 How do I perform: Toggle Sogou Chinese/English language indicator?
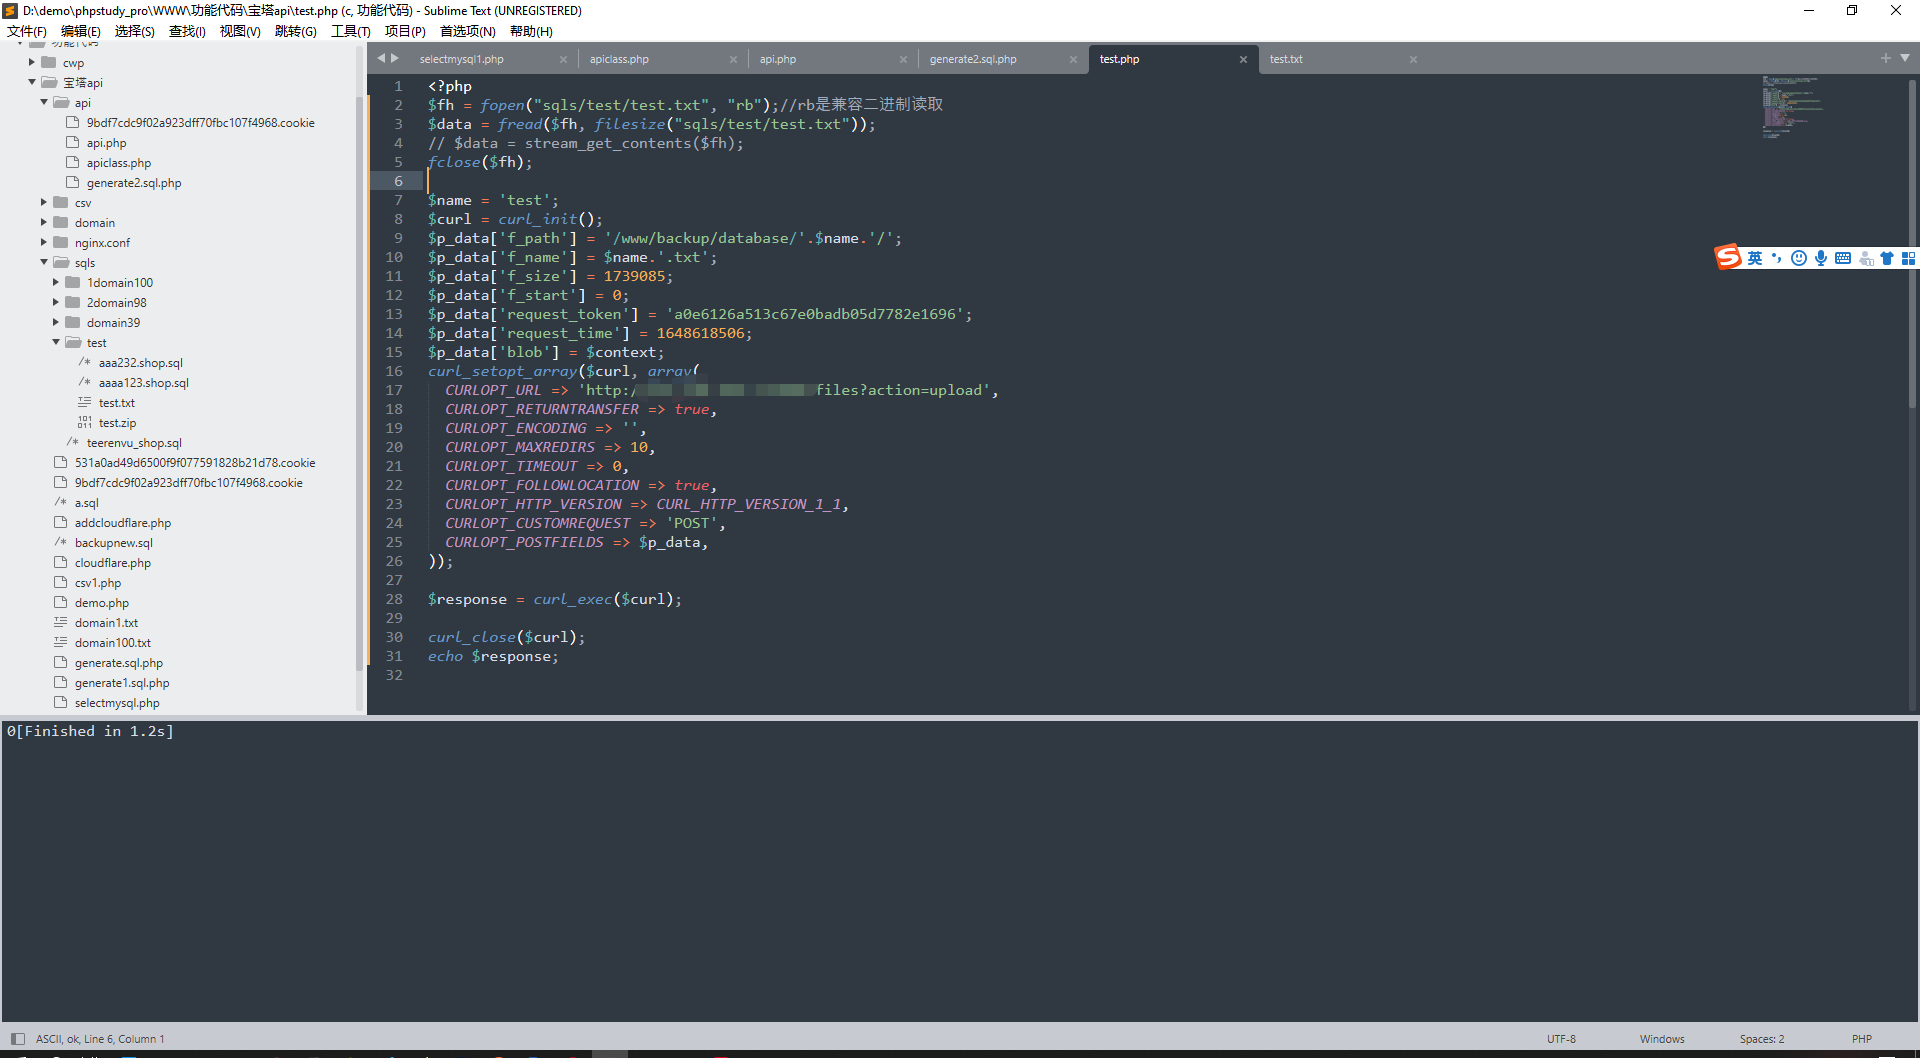tap(1755, 258)
